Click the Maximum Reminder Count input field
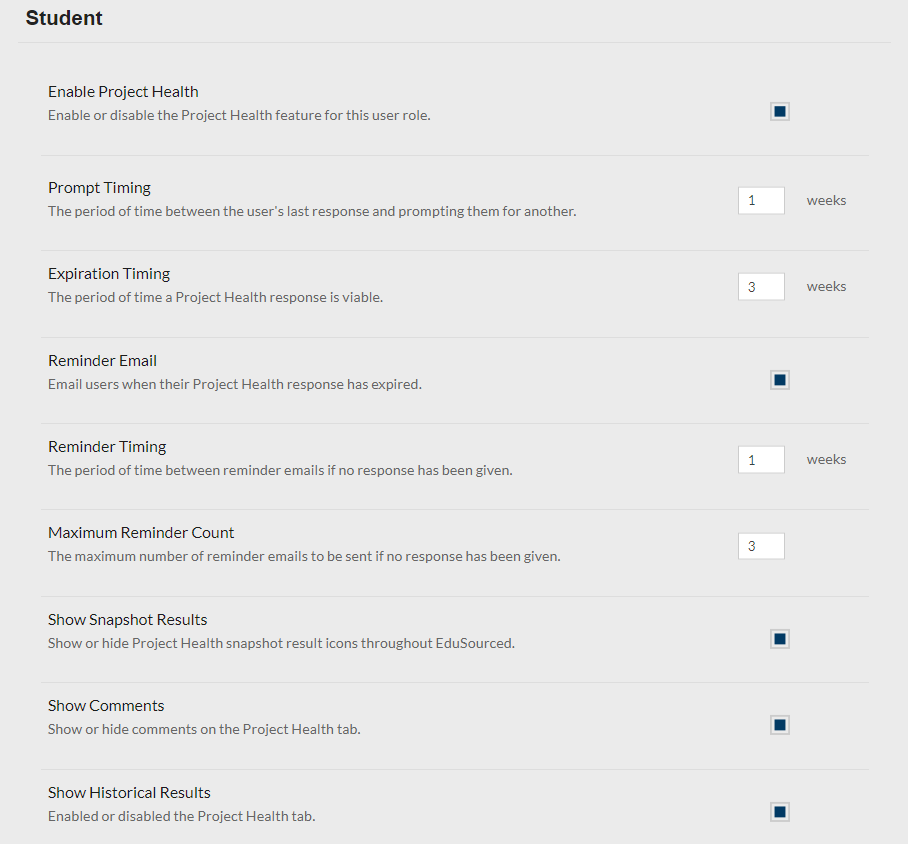This screenshot has height=844, width=908. coord(761,546)
